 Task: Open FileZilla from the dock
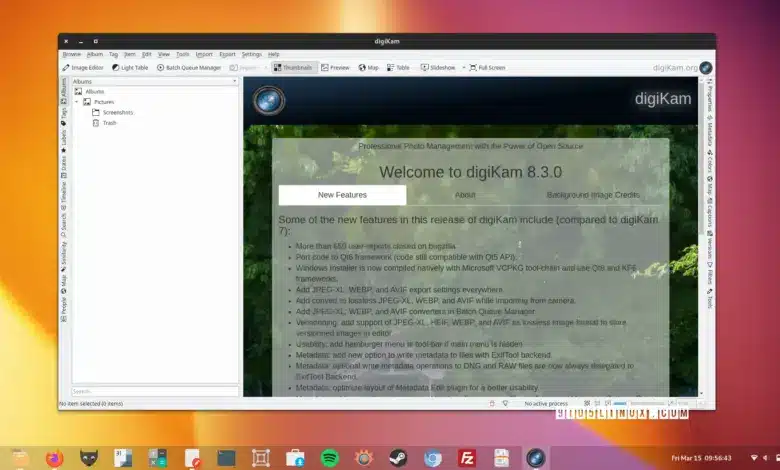tap(467, 458)
